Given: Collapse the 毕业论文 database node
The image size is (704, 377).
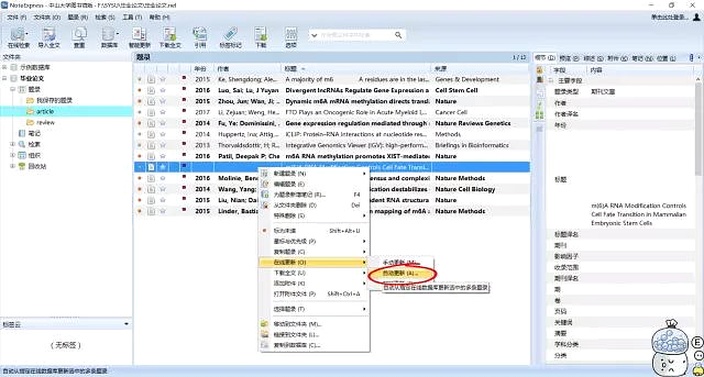Looking at the screenshot, I should point(5,79).
